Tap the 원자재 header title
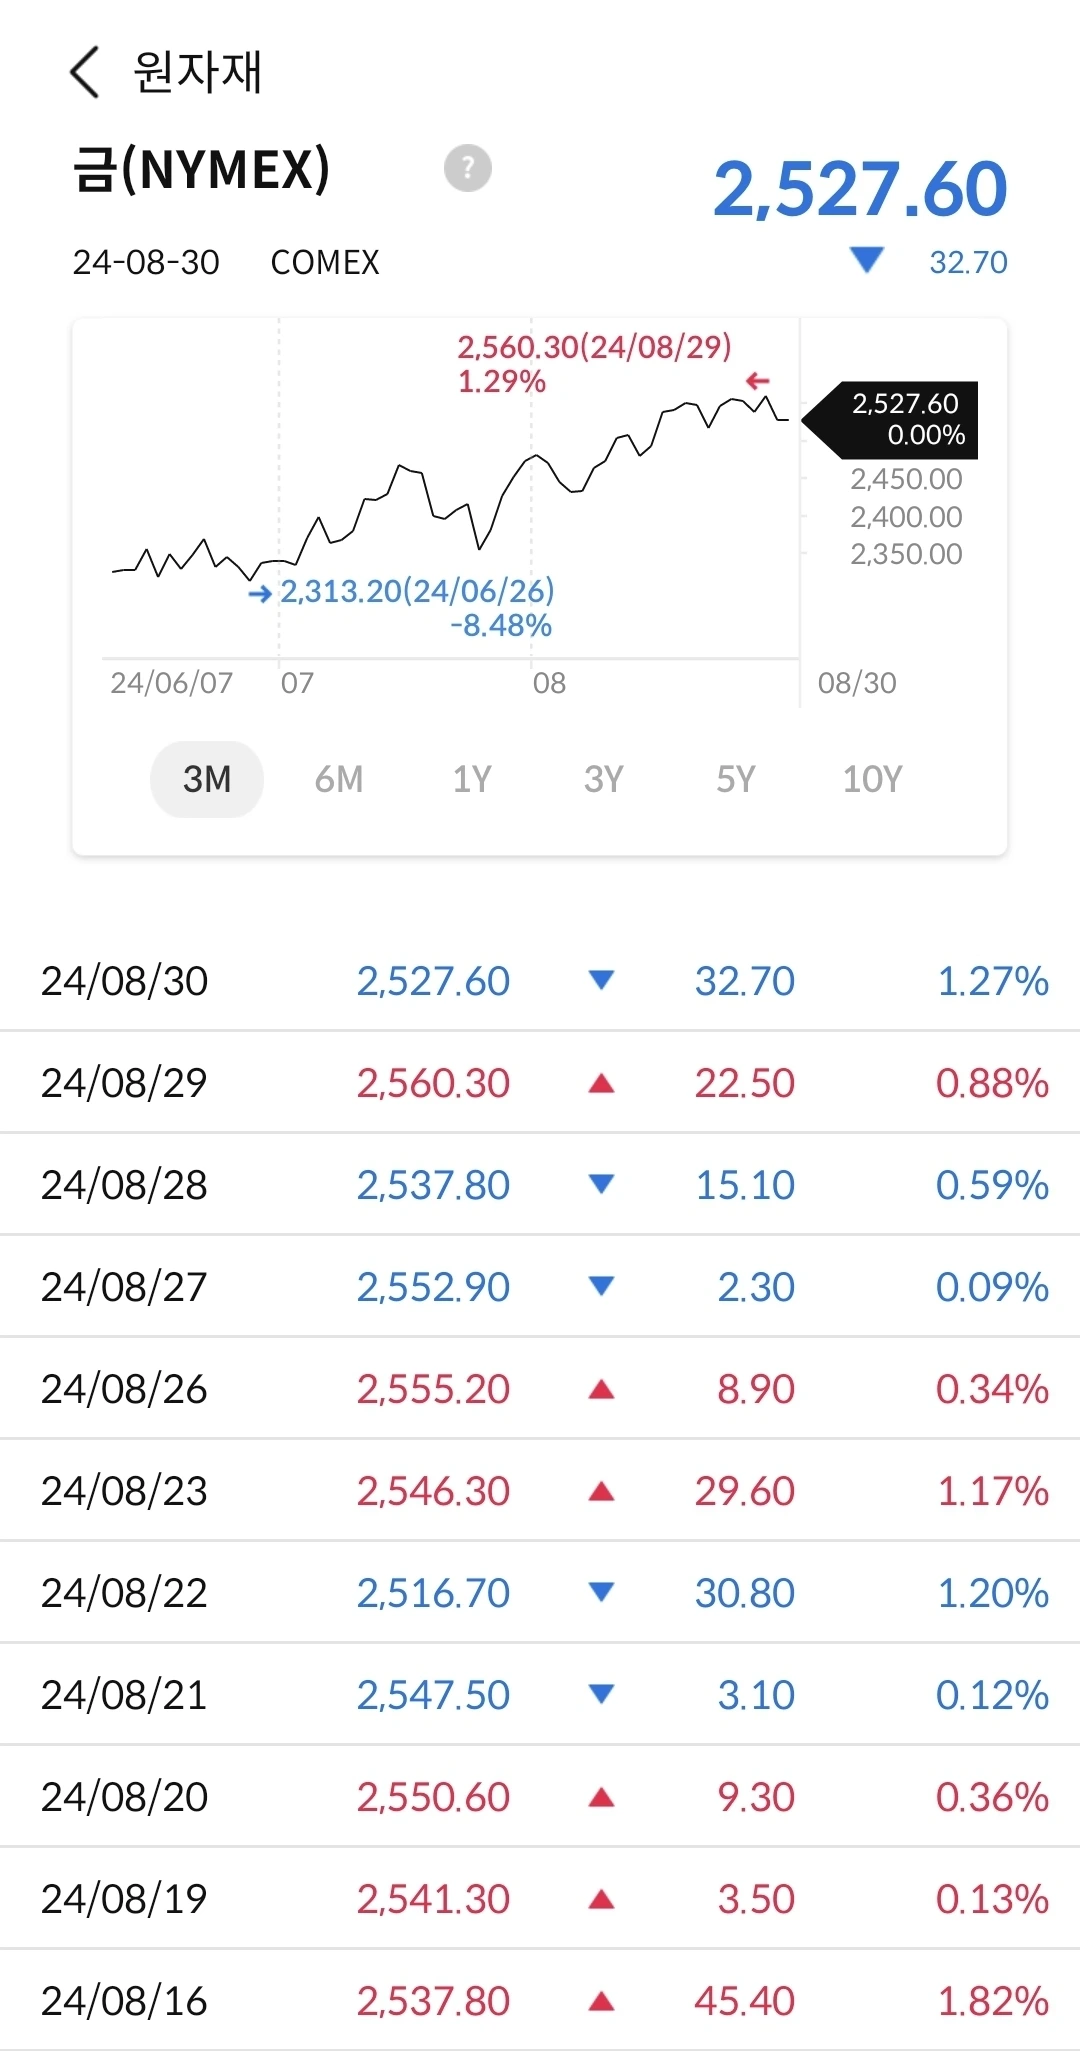The height and width of the screenshot is (2051, 1080). tap(198, 72)
